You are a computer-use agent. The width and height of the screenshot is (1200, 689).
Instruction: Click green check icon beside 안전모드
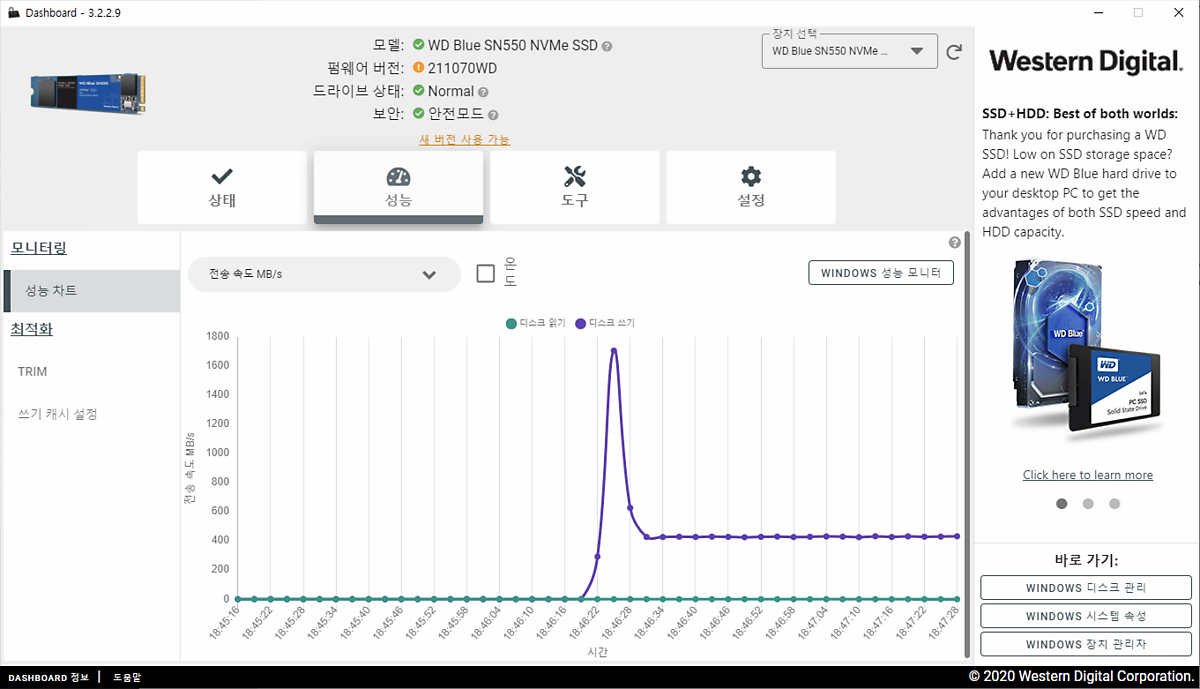418,114
